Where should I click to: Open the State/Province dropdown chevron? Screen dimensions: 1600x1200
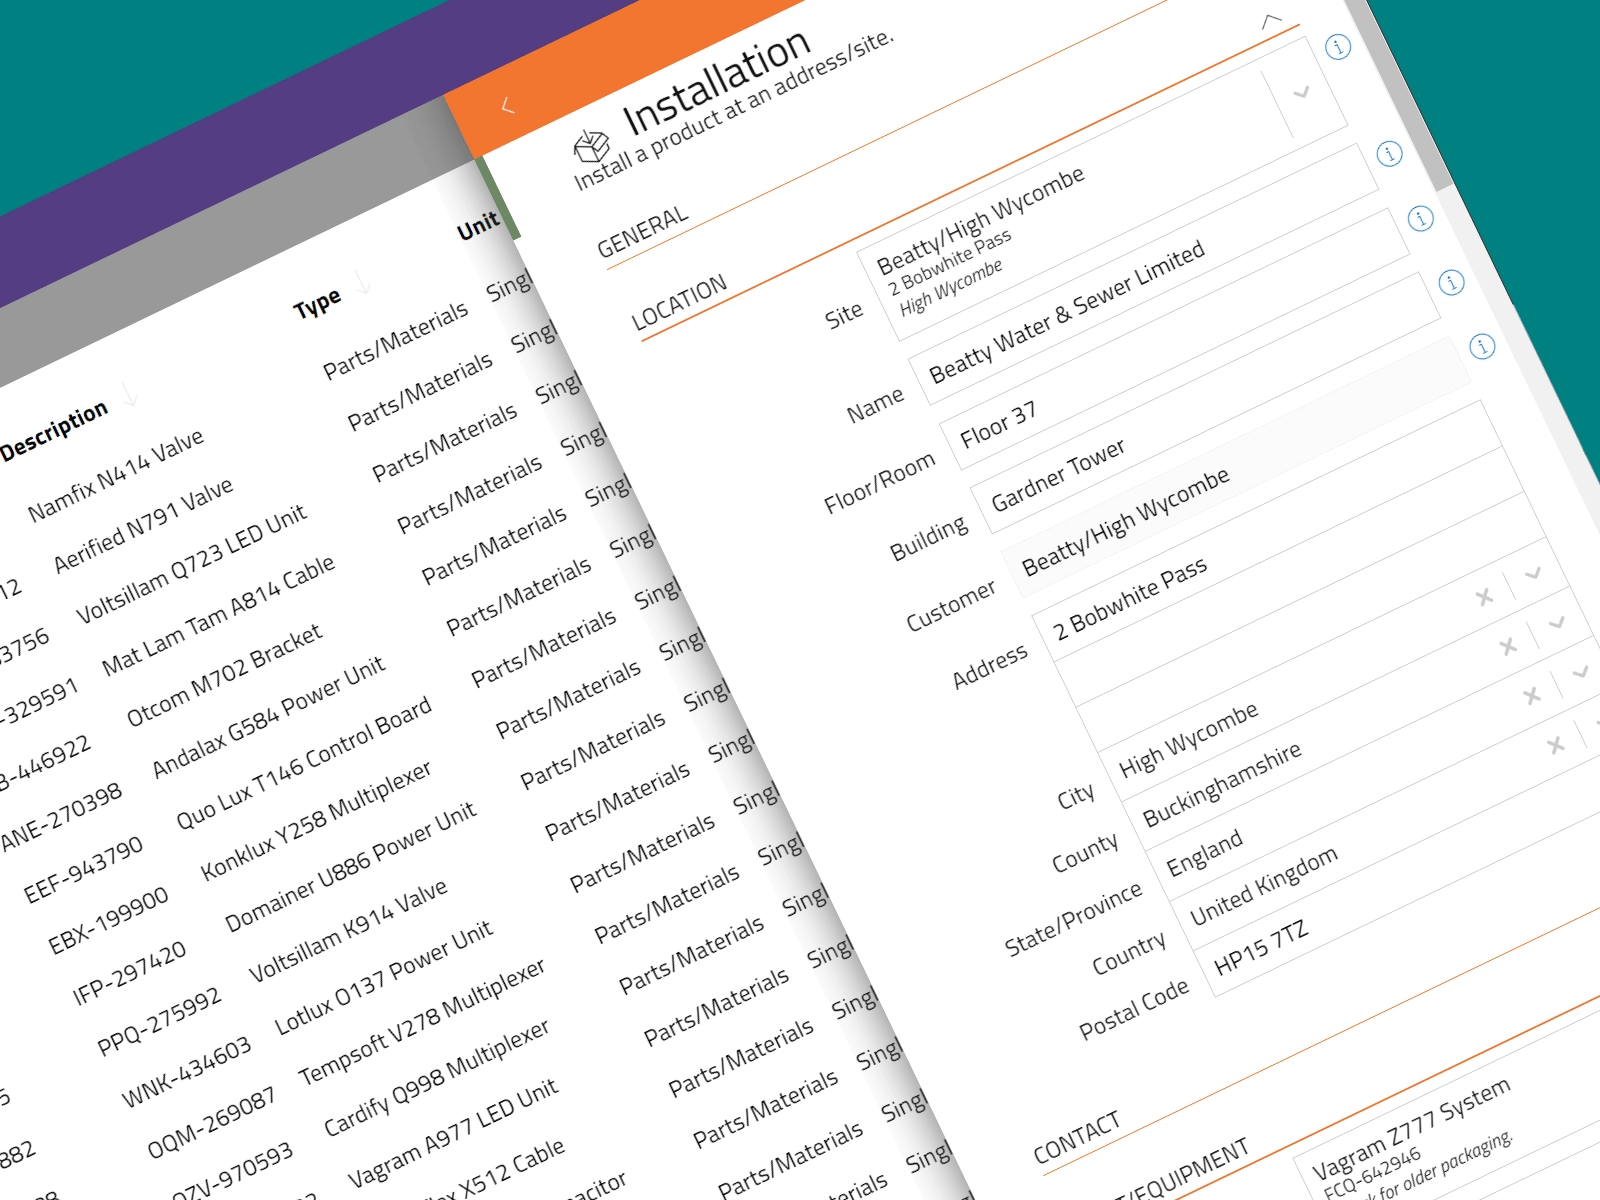(1581, 672)
